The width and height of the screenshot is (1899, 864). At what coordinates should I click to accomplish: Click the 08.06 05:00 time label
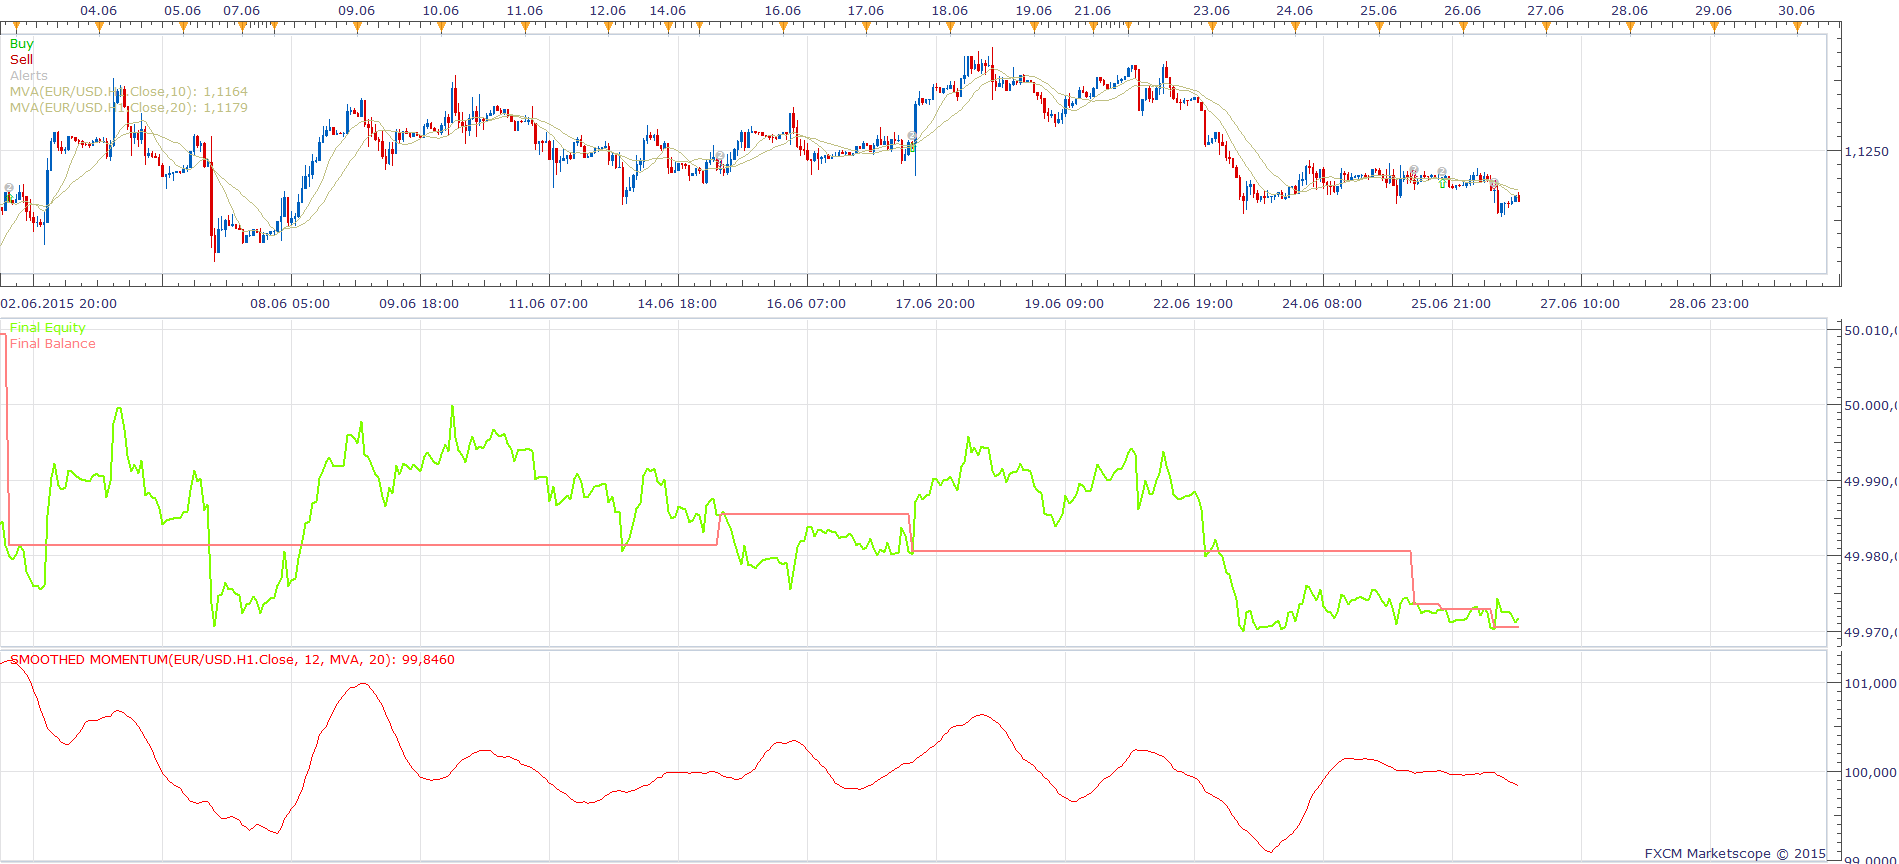290,304
